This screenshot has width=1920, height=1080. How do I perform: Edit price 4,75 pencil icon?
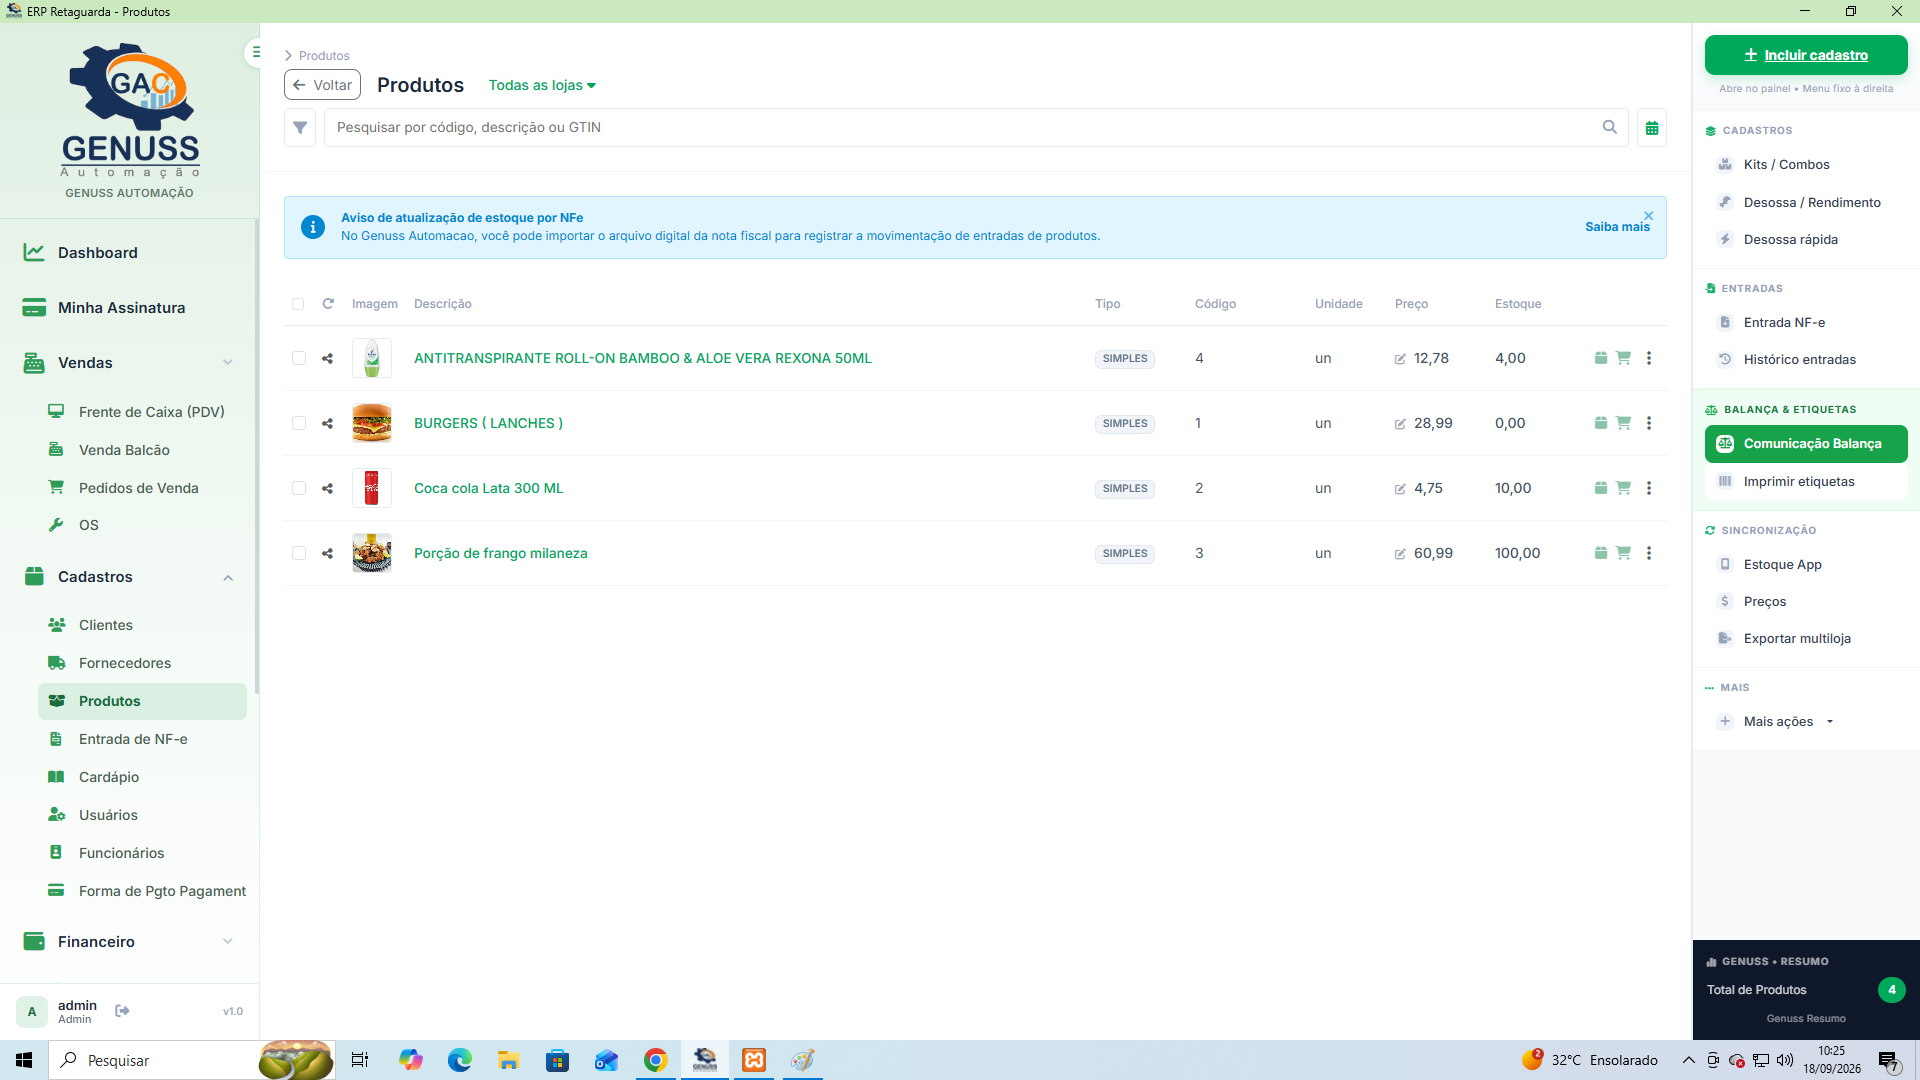click(1400, 489)
